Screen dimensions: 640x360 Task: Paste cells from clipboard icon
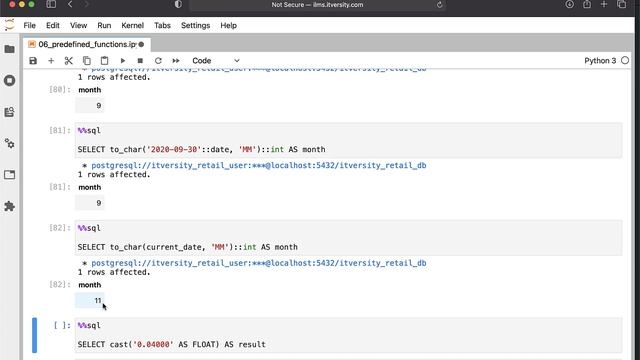104,61
